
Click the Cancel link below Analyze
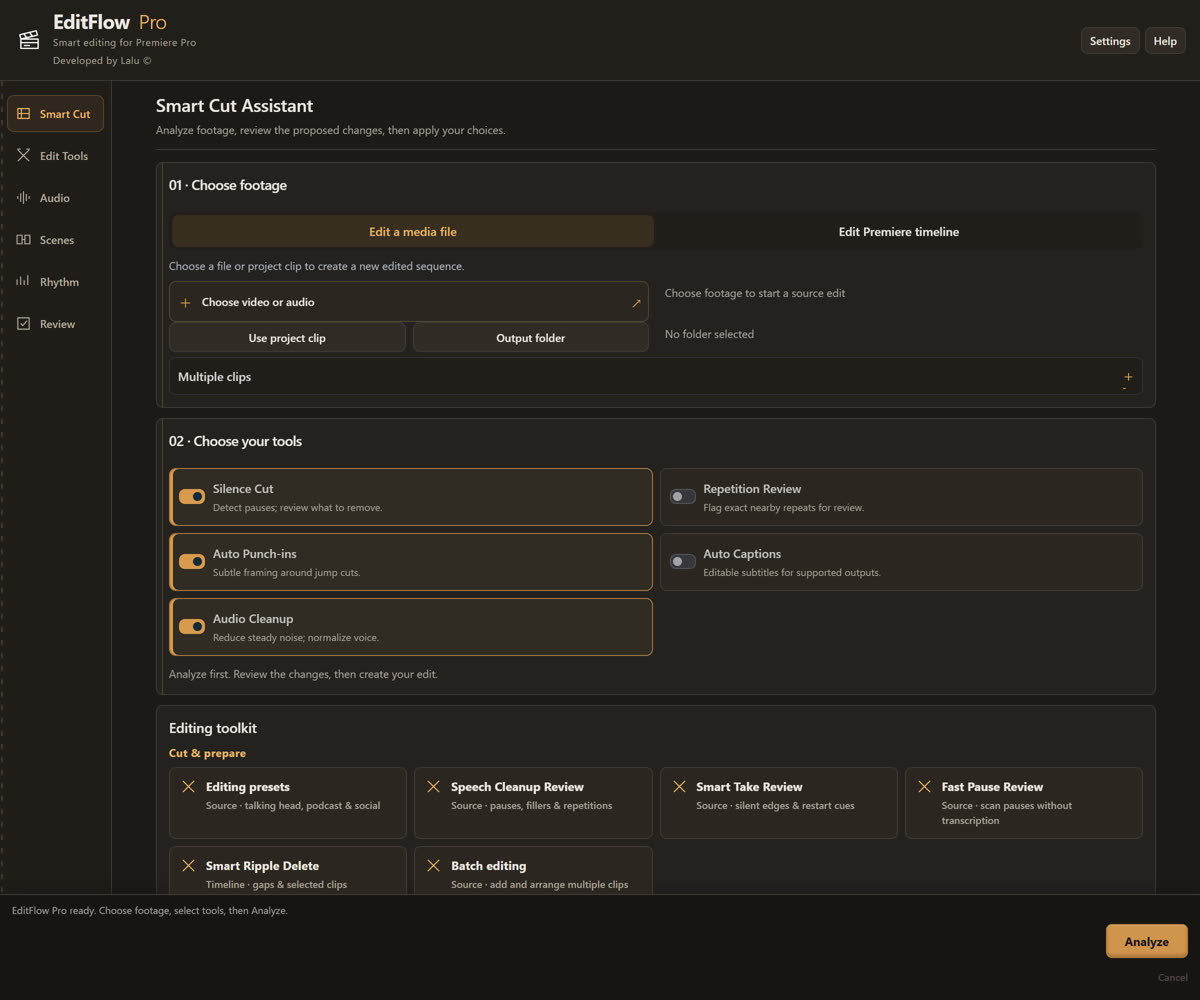[x=1172, y=977]
